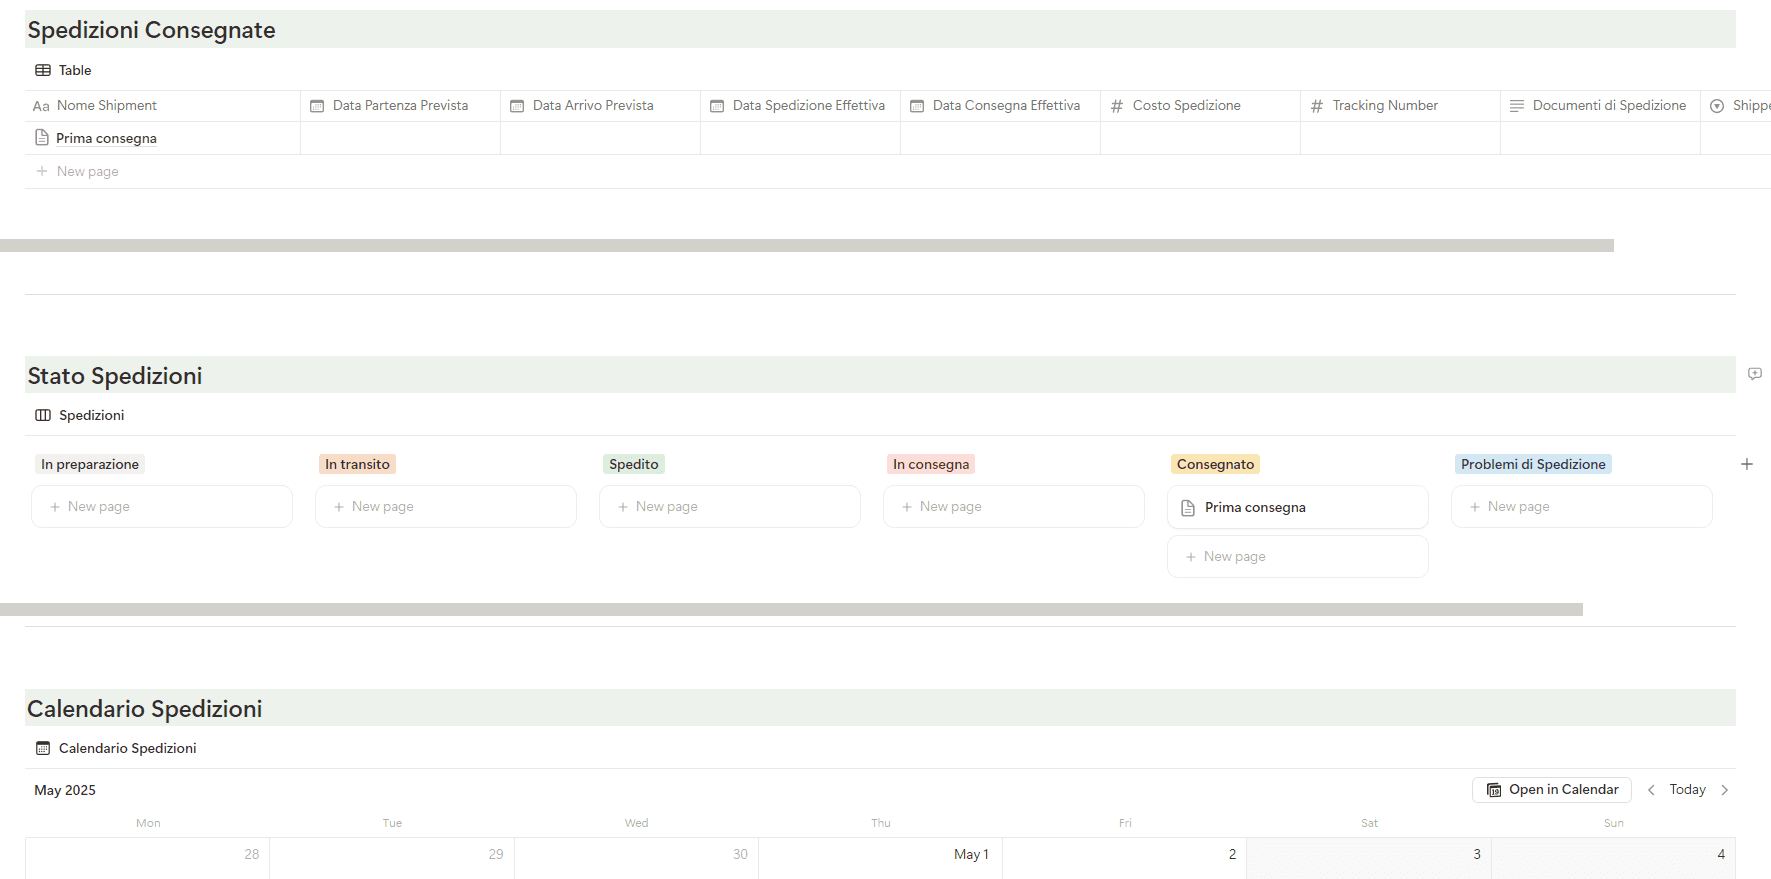
Task: Click the Problemi di Spedizione status tag
Action: pyautogui.click(x=1533, y=464)
